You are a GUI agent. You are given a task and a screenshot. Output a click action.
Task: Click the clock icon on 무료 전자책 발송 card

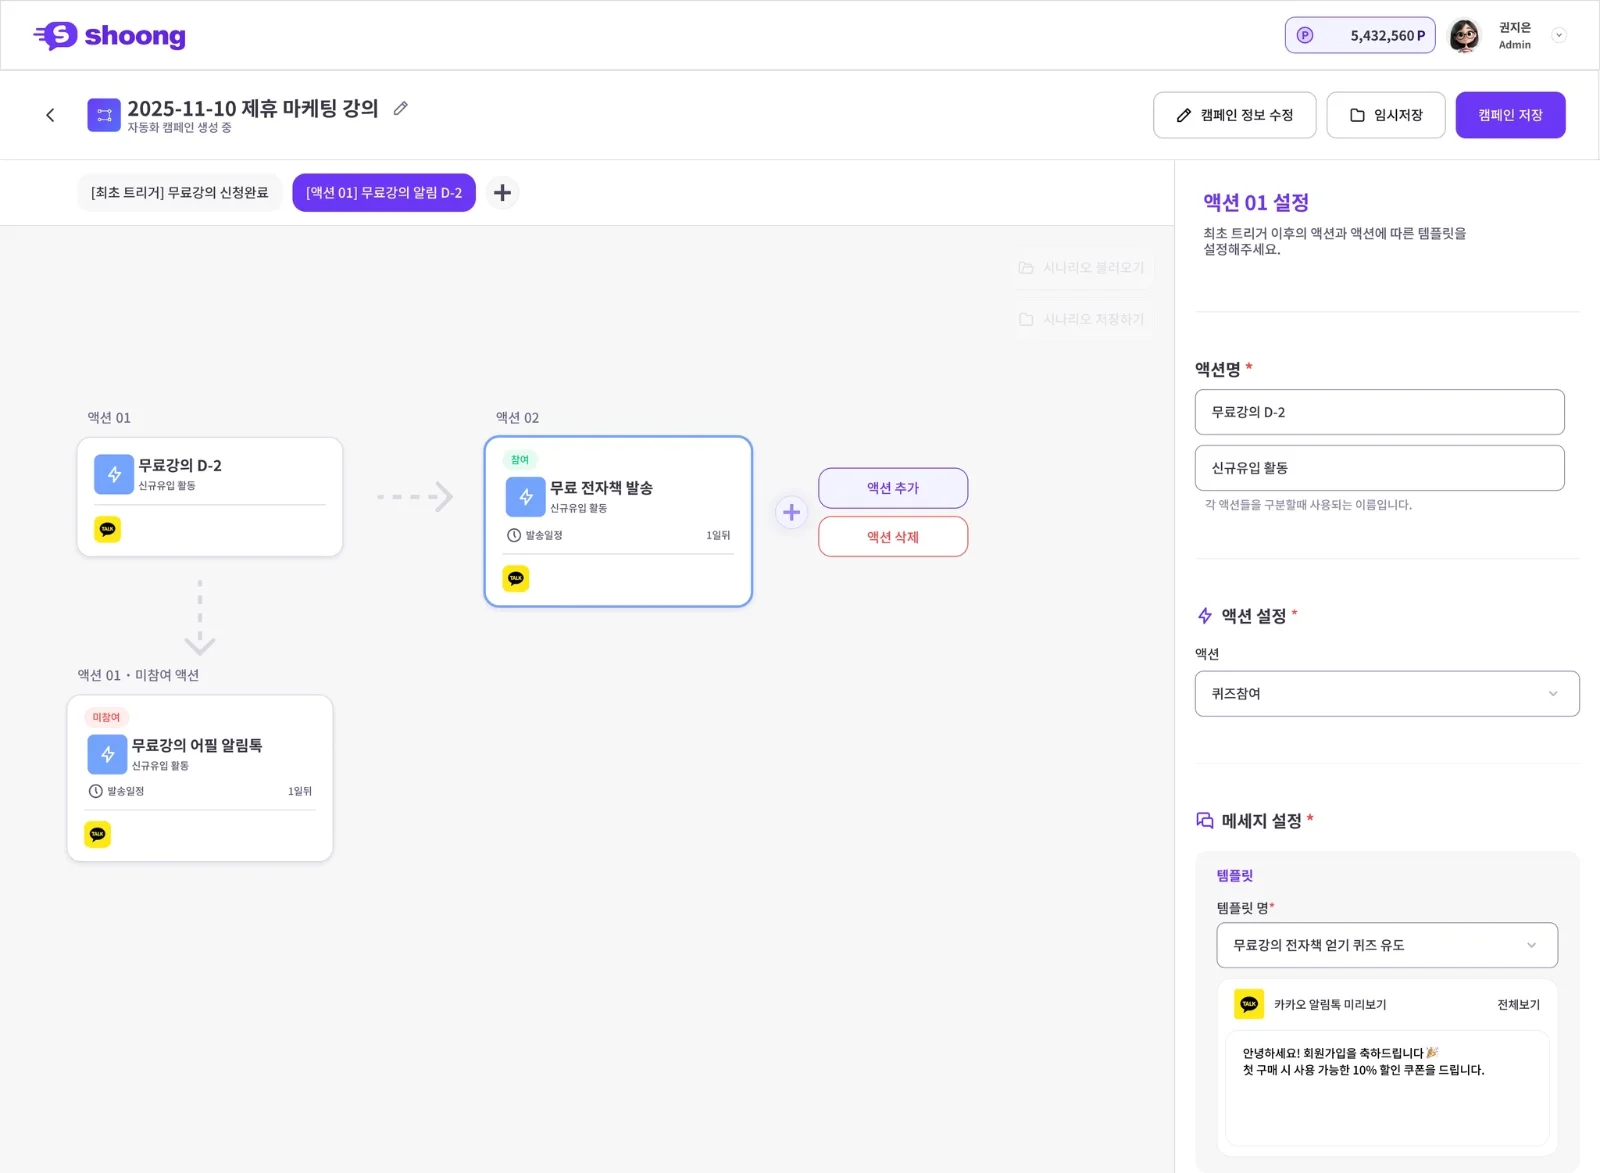pos(514,535)
